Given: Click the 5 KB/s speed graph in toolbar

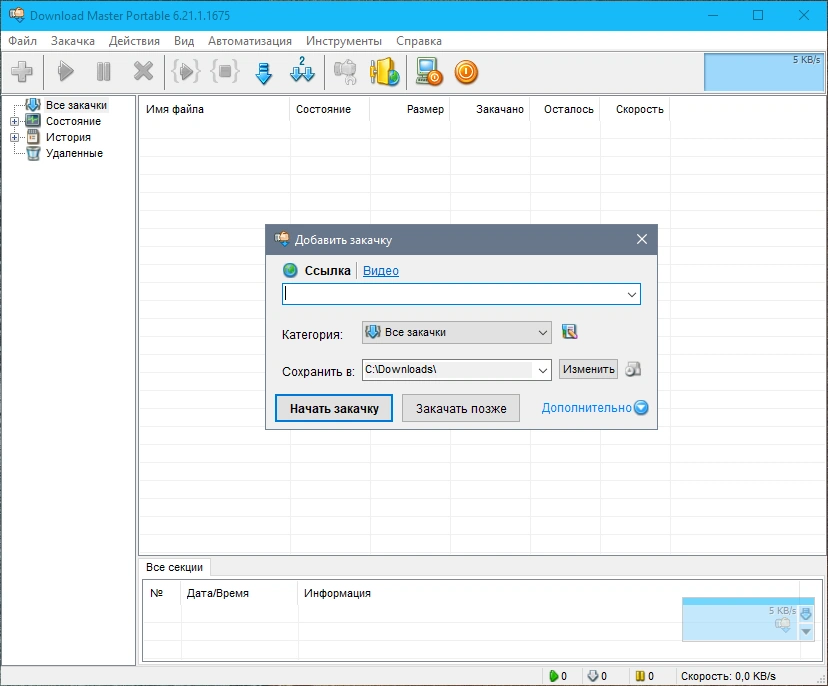Looking at the screenshot, I should pyautogui.click(x=764, y=72).
